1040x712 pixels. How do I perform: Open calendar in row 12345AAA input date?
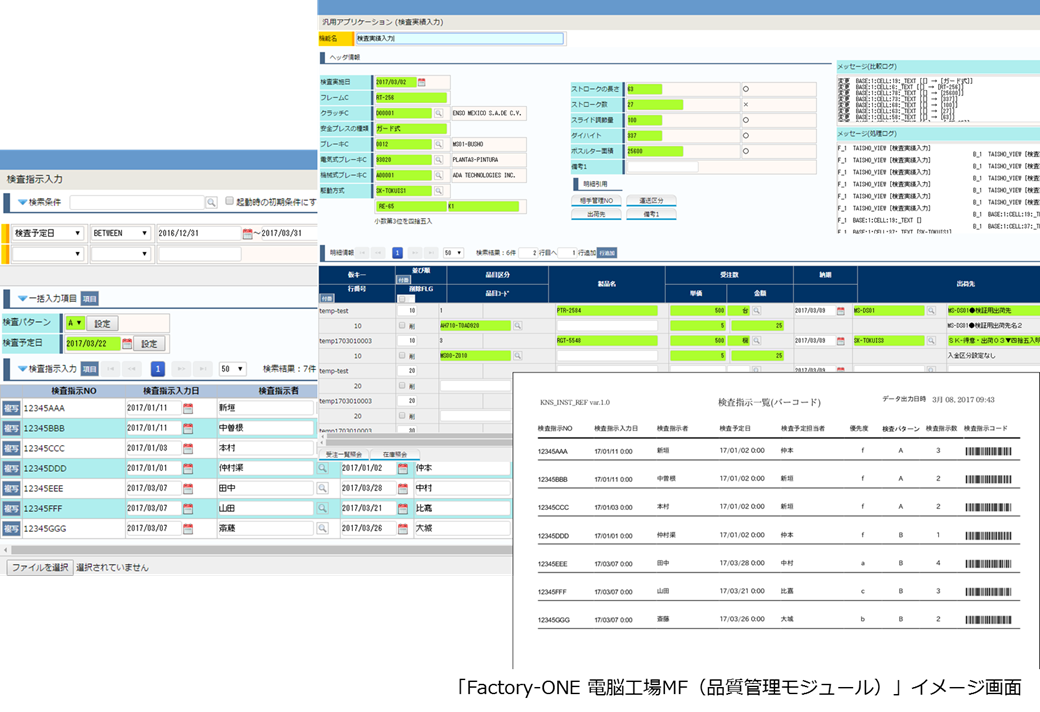pos(188,408)
